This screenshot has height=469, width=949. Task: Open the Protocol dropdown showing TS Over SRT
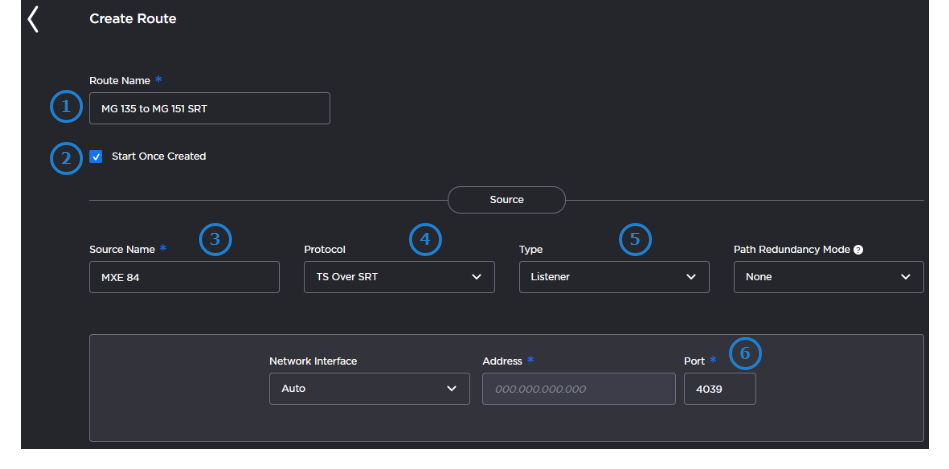[x=399, y=277]
